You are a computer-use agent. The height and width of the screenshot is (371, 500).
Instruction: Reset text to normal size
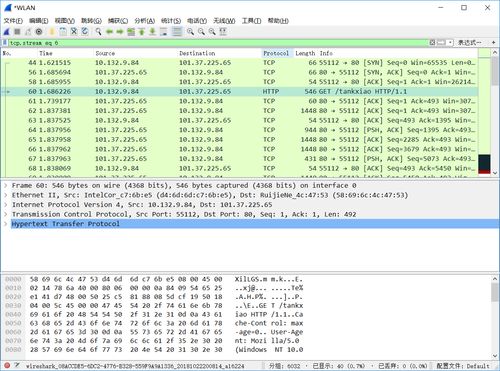212,32
